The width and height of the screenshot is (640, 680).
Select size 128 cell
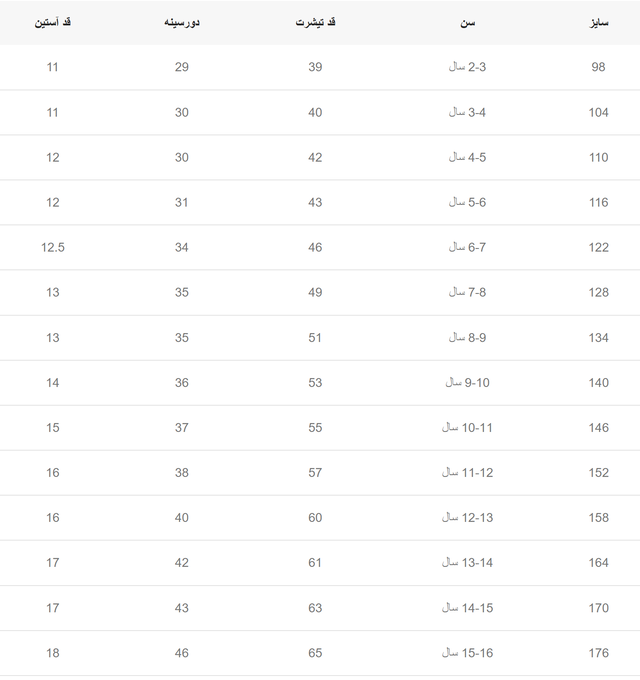point(598,293)
